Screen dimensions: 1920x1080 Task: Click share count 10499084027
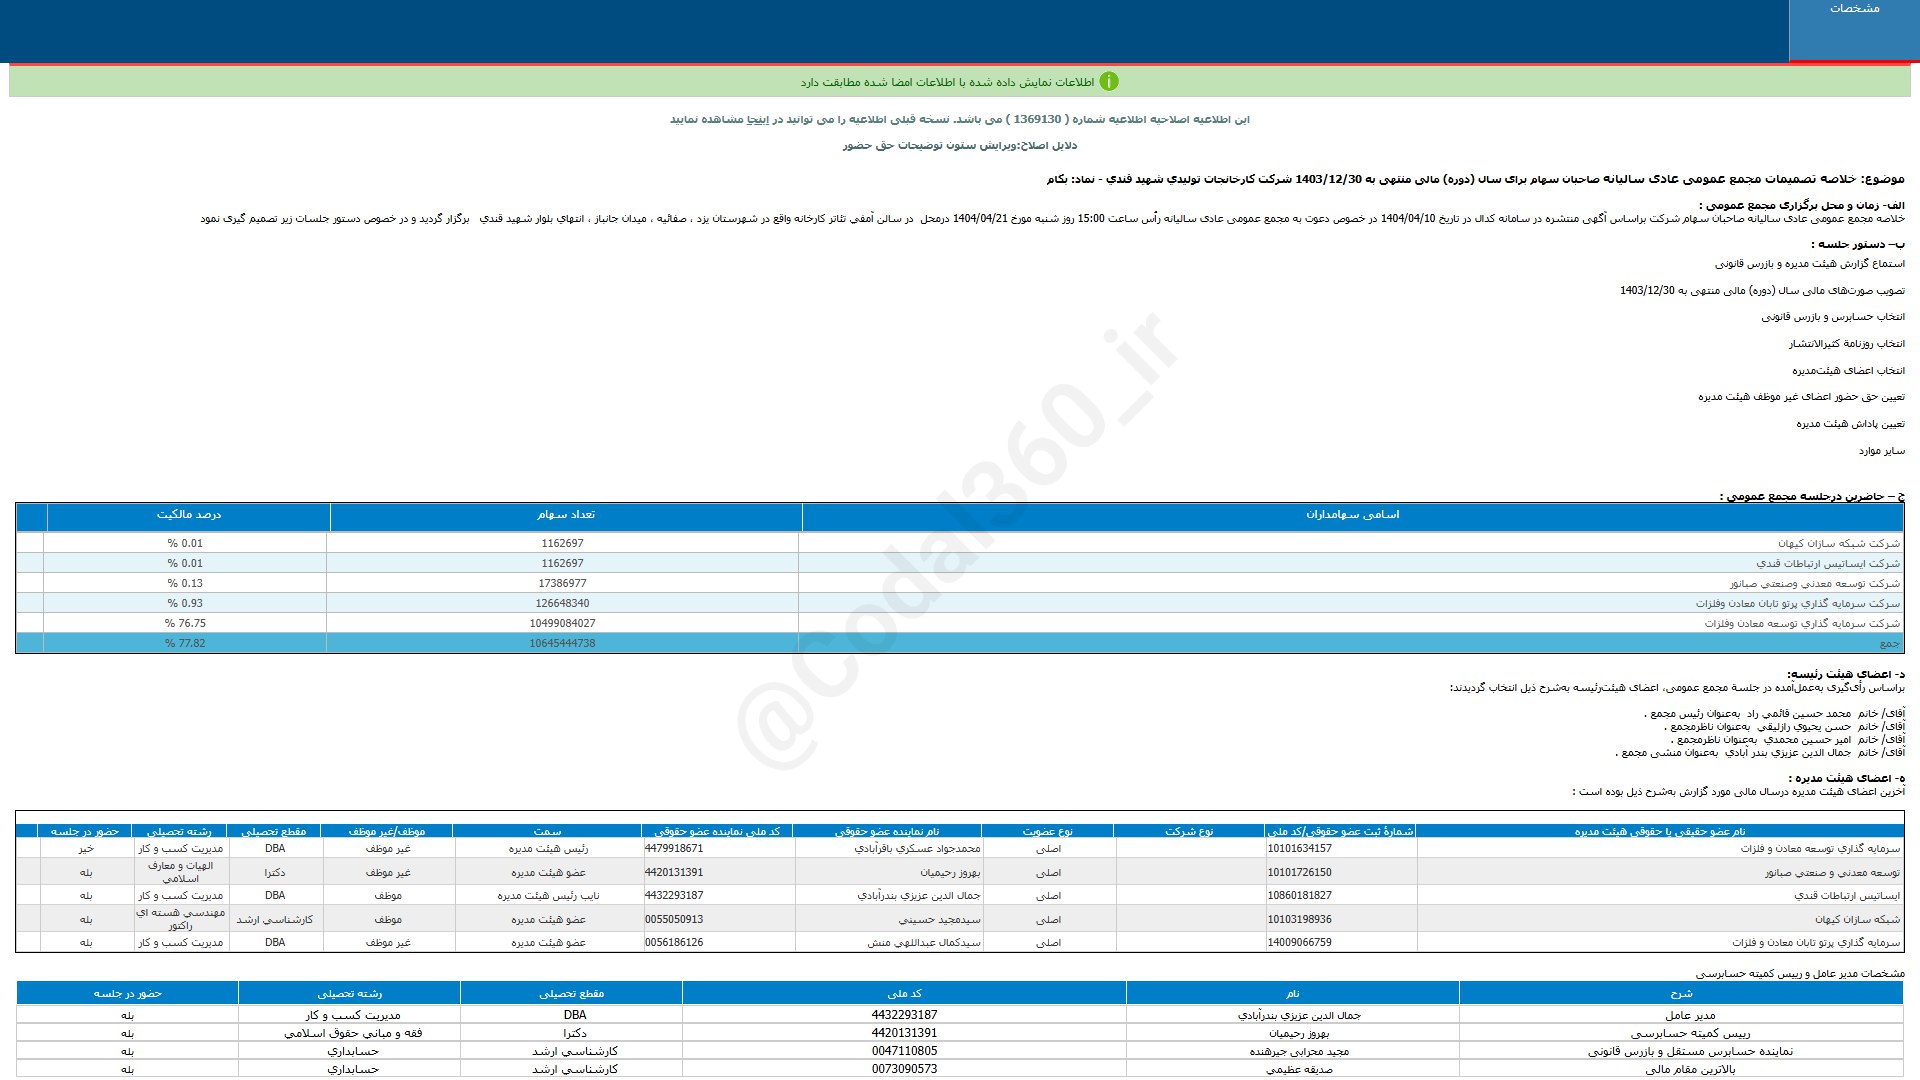click(562, 623)
